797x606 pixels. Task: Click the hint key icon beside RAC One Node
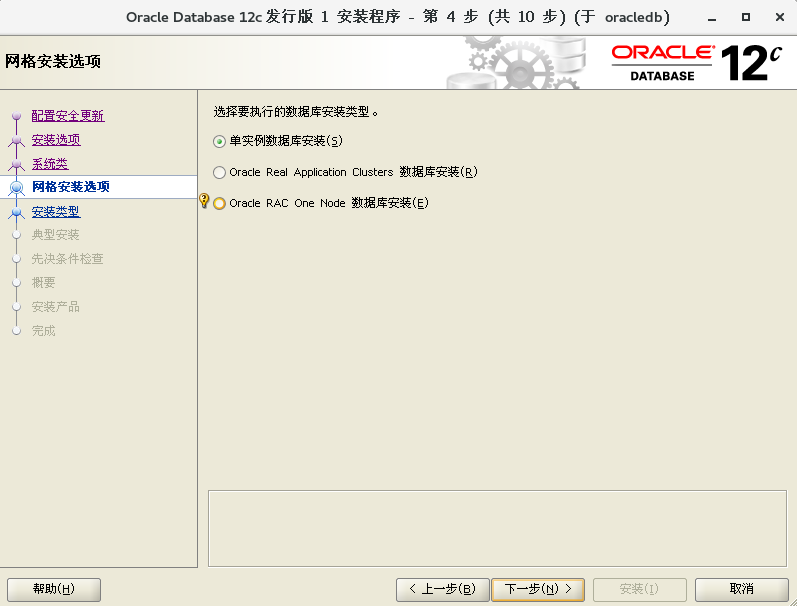tap(204, 200)
